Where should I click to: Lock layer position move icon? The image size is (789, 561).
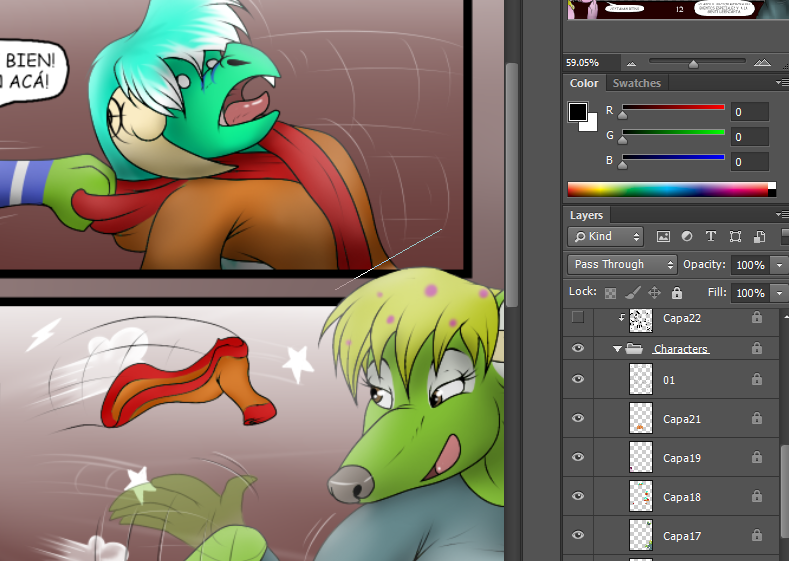(654, 292)
